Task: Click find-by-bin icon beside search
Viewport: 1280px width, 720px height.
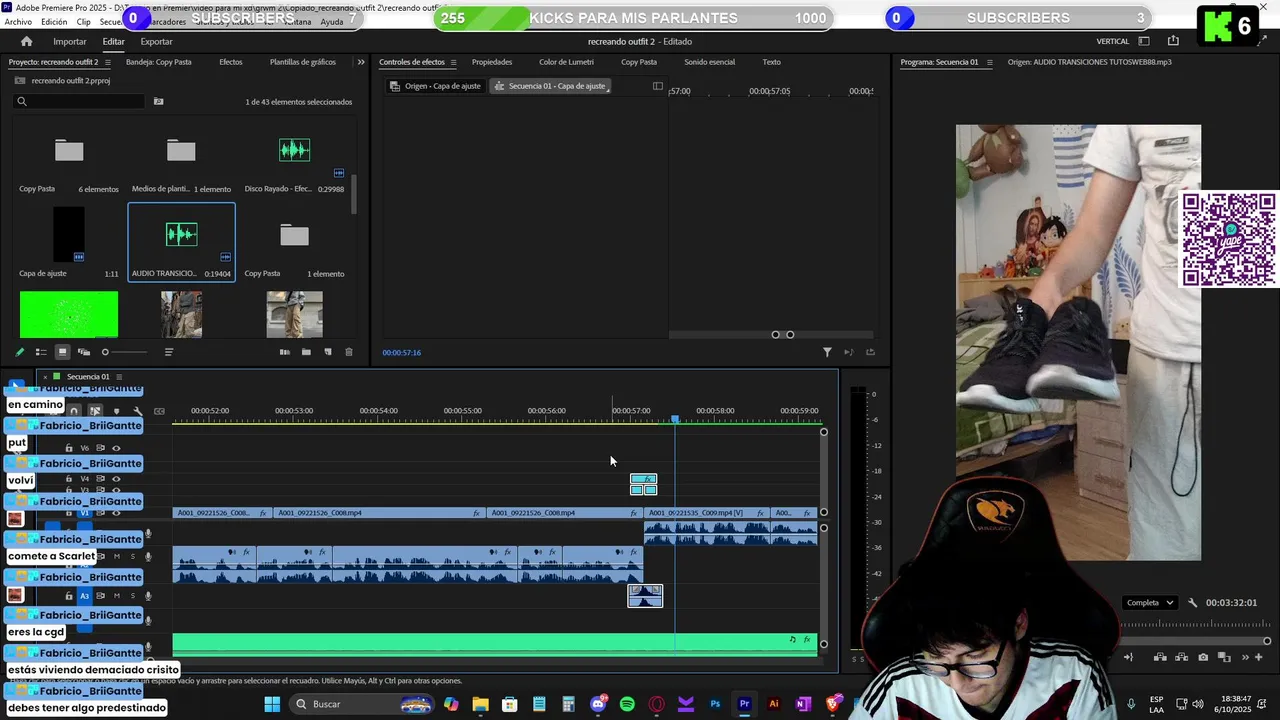Action: click(x=158, y=101)
